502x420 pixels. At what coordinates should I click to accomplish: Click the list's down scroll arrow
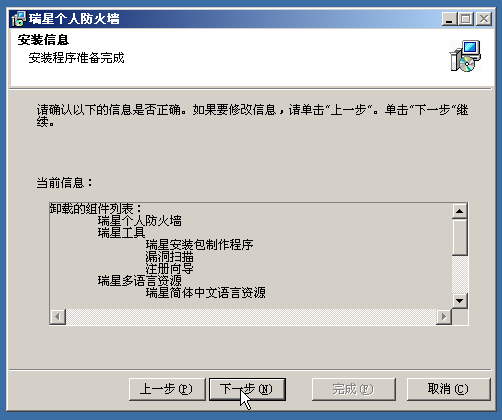[460, 301]
